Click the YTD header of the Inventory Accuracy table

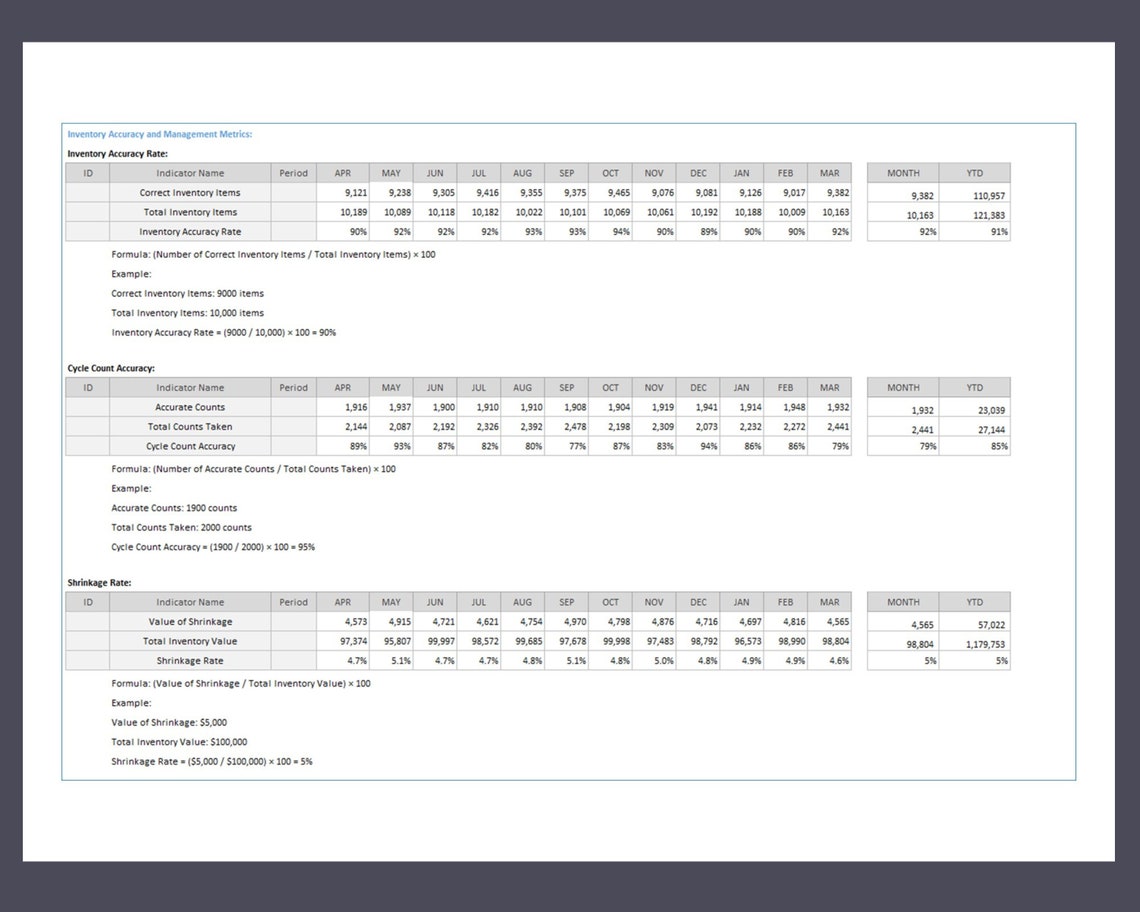pyautogui.click(x=975, y=172)
